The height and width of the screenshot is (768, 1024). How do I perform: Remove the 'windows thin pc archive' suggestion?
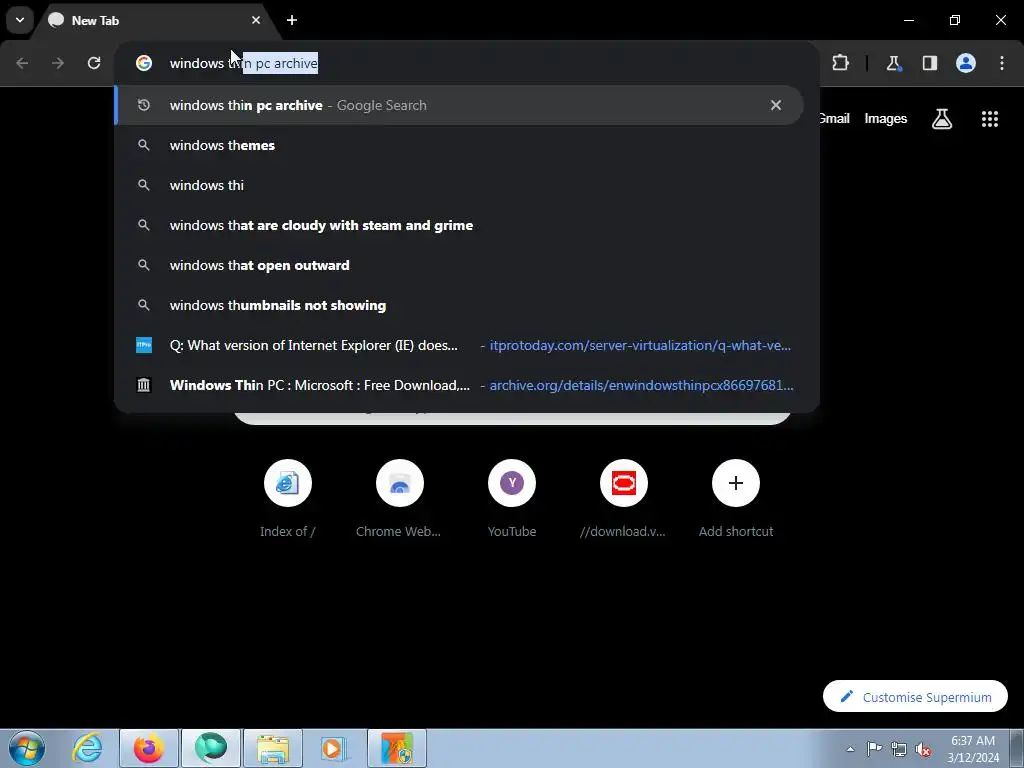tap(776, 105)
